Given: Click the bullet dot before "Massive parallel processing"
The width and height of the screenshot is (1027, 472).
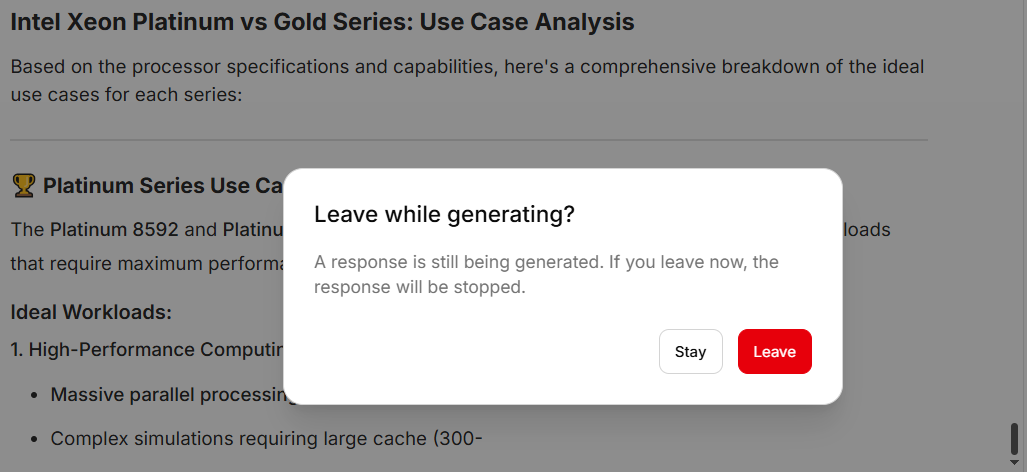Looking at the screenshot, I should [x=34, y=395].
